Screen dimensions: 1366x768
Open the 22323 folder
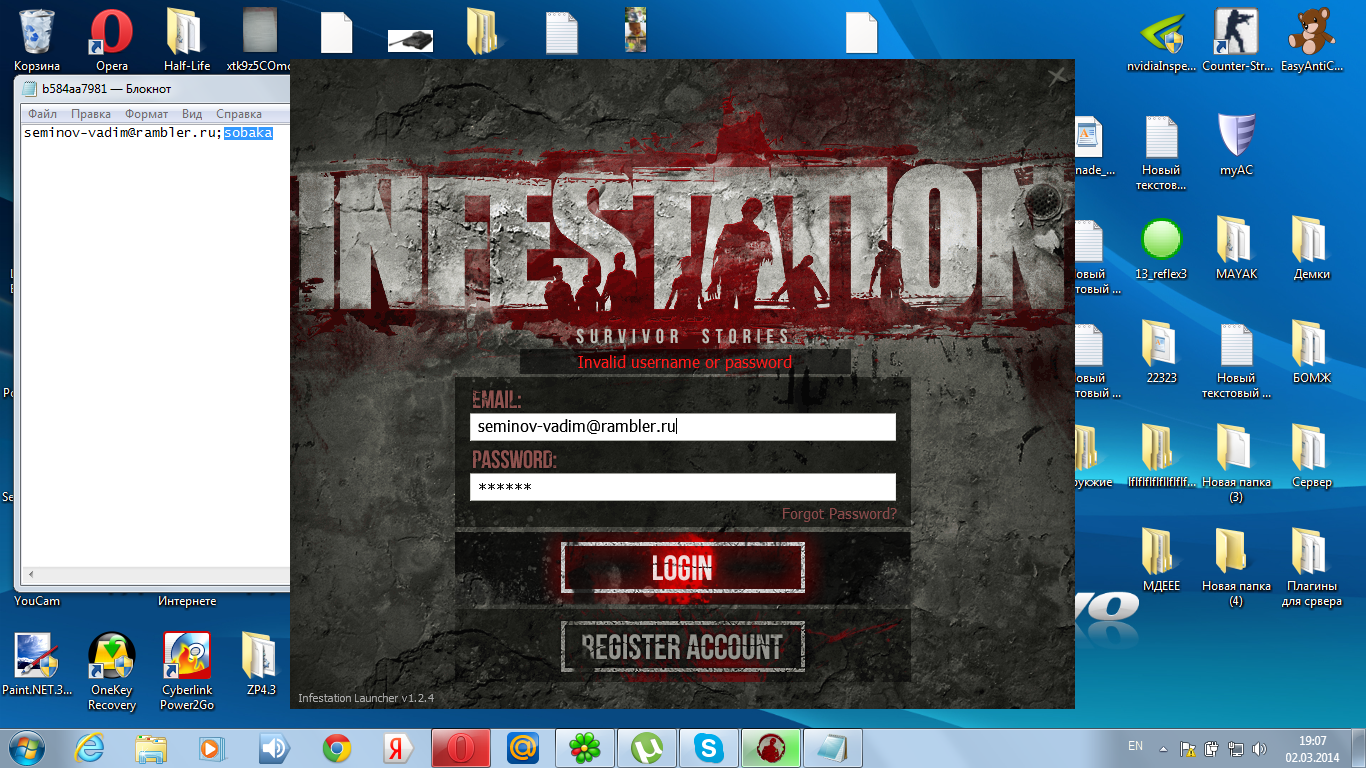tap(1161, 352)
